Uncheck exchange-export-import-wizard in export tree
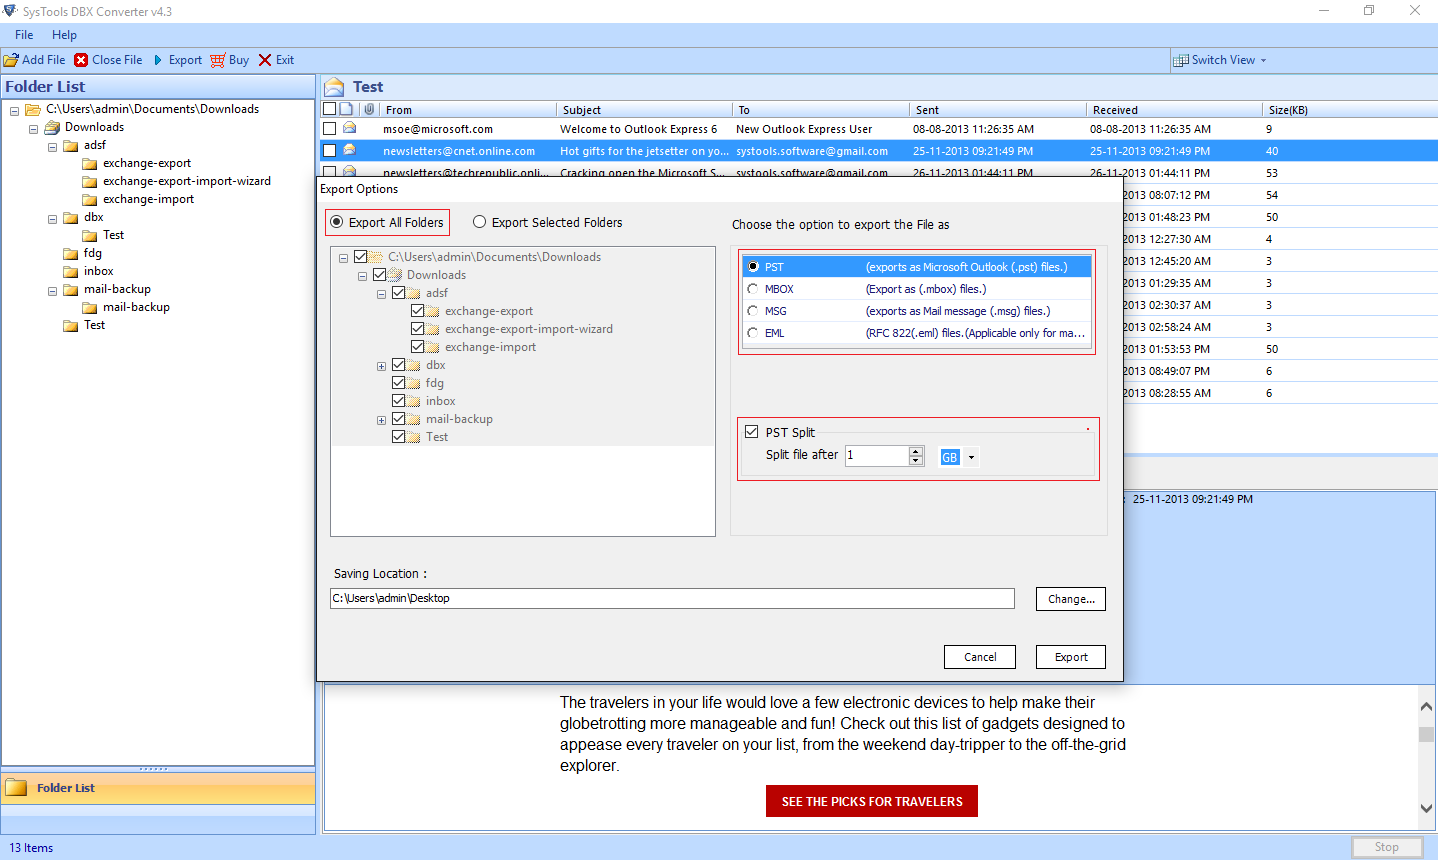This screenshot has height=860, width=1438. pyautogui.click(x=417, y=329)
